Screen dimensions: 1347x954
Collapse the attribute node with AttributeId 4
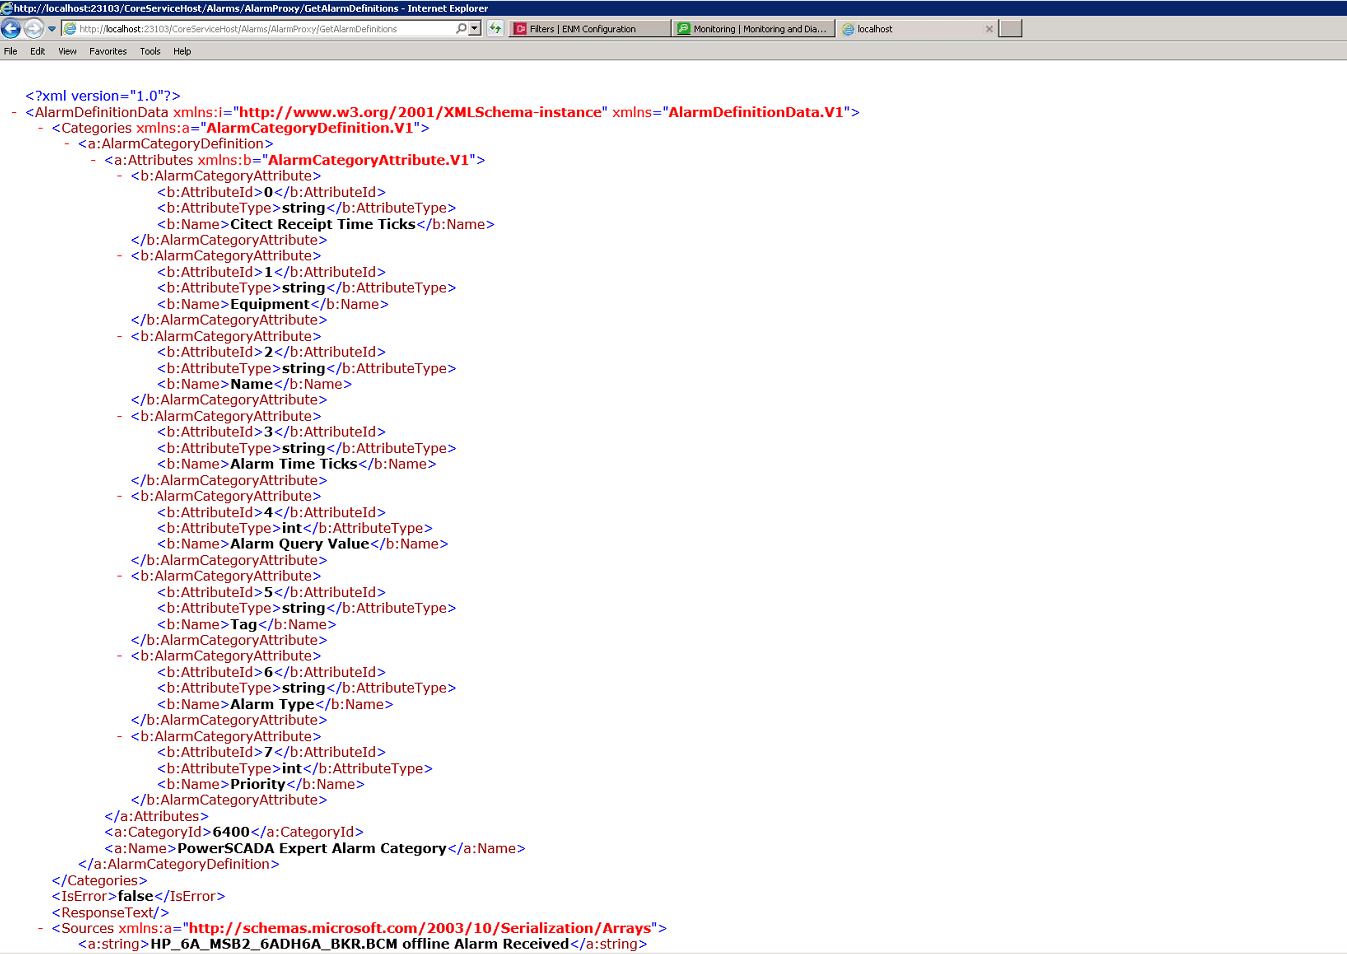120,496
